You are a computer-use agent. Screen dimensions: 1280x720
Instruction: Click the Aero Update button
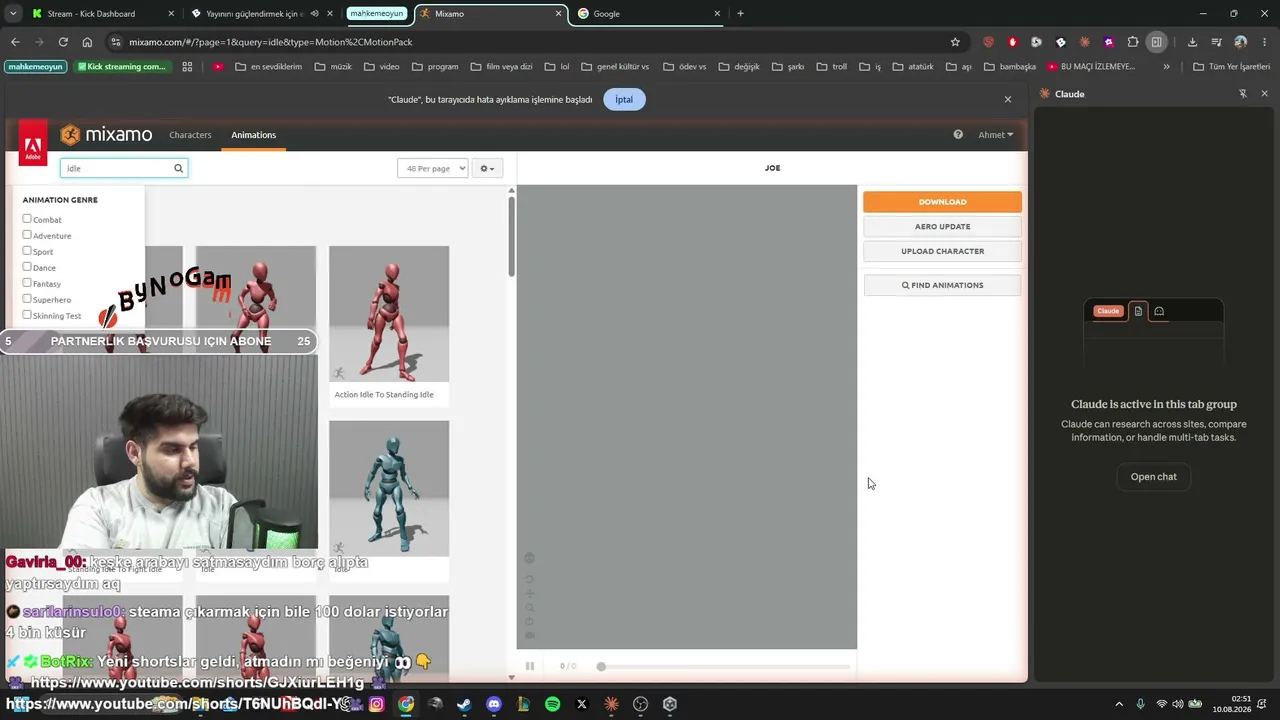click(942, 226)
